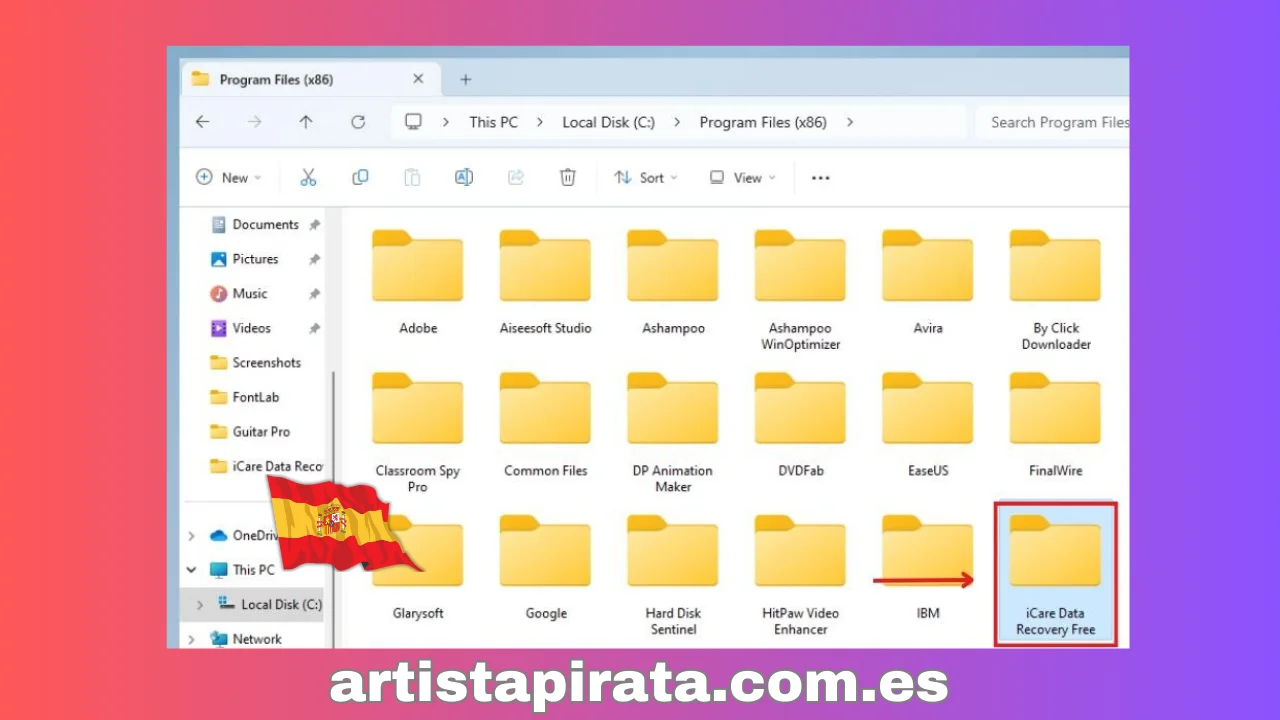The width and height of the screenshot is (1280, 720).
Task: Click Local Disk (C:) breadcrumb
Action: coord(608,122)
